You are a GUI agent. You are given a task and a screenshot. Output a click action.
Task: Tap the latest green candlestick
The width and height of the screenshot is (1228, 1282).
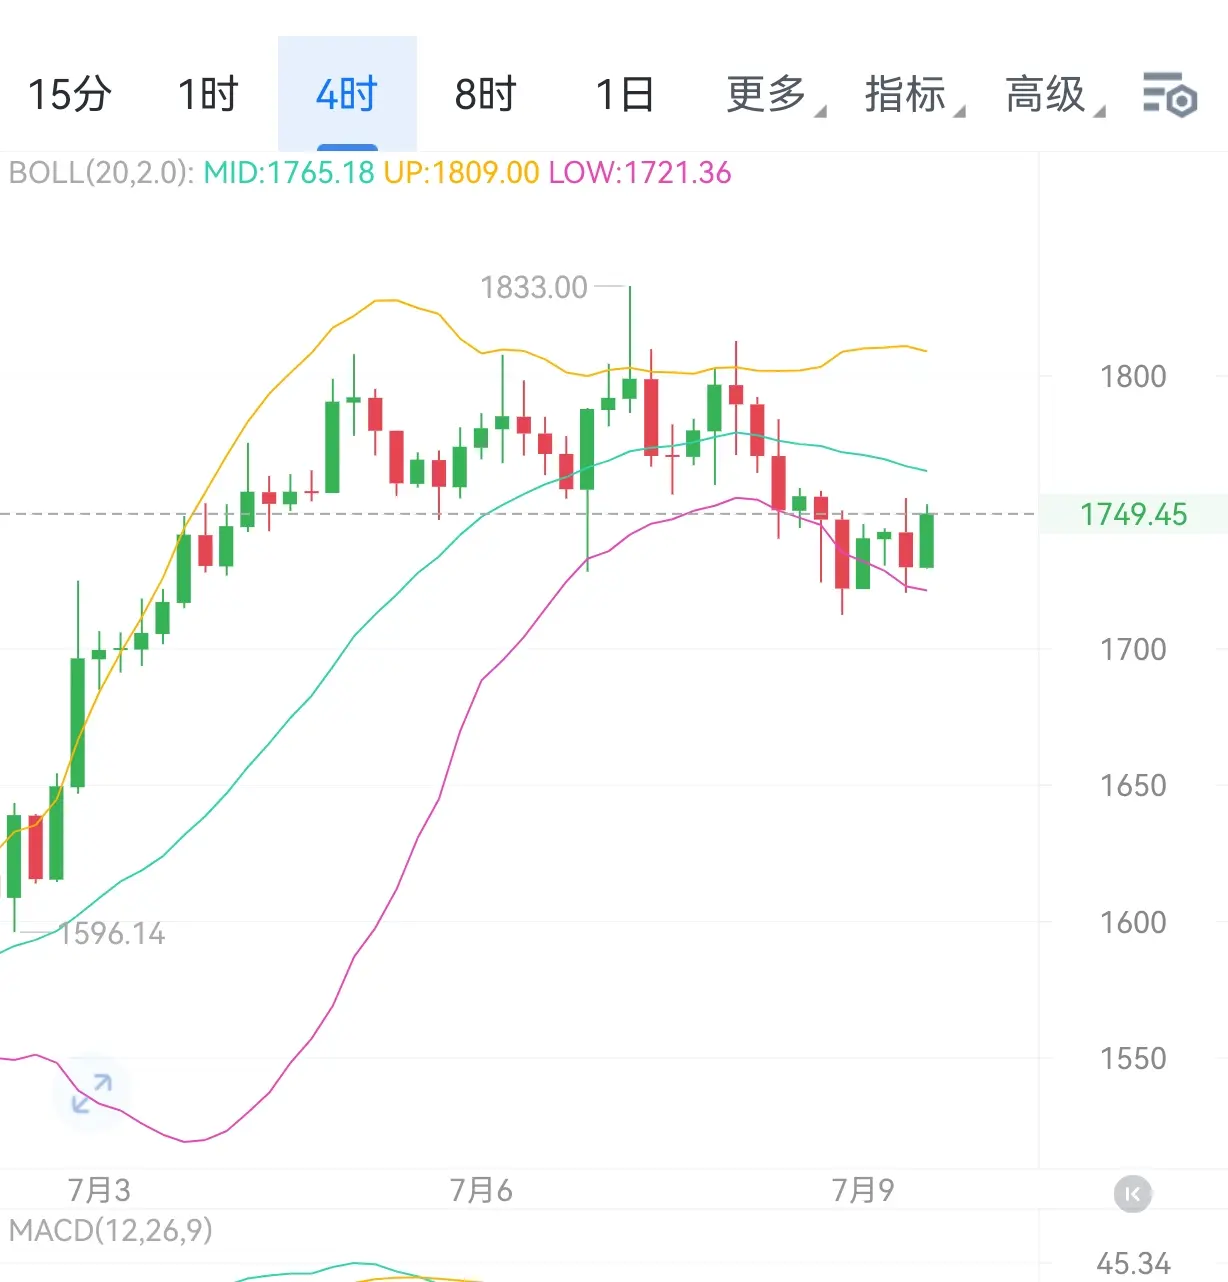pyautogui.click(x=927, y=540)
